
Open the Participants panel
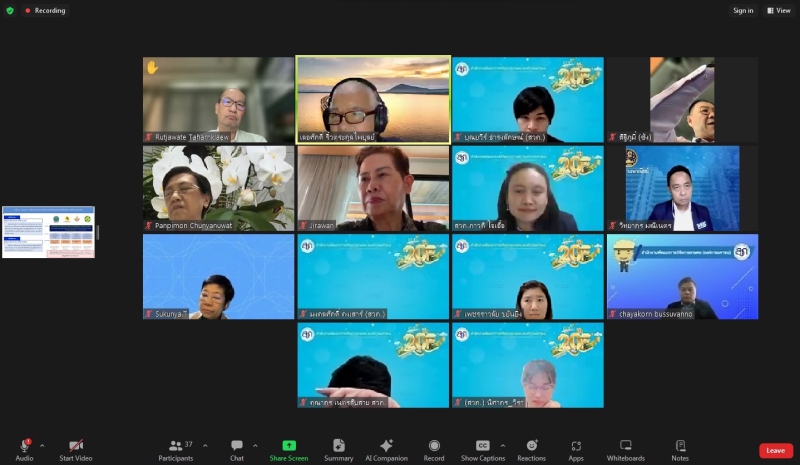point(176,446)
